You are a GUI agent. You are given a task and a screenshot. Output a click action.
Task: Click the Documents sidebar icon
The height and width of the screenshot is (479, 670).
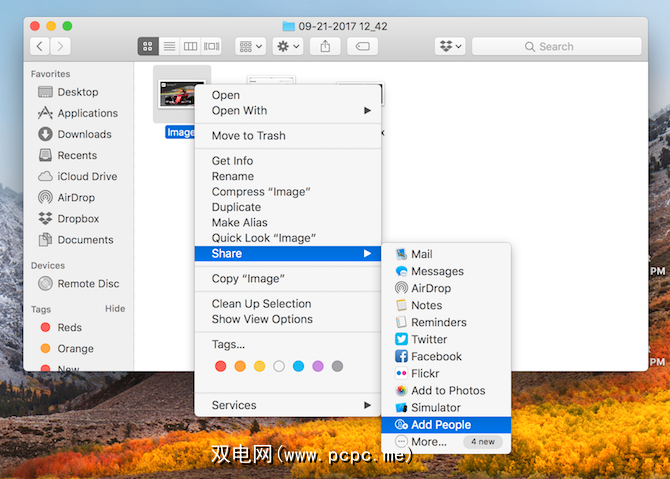pos(45,240)
